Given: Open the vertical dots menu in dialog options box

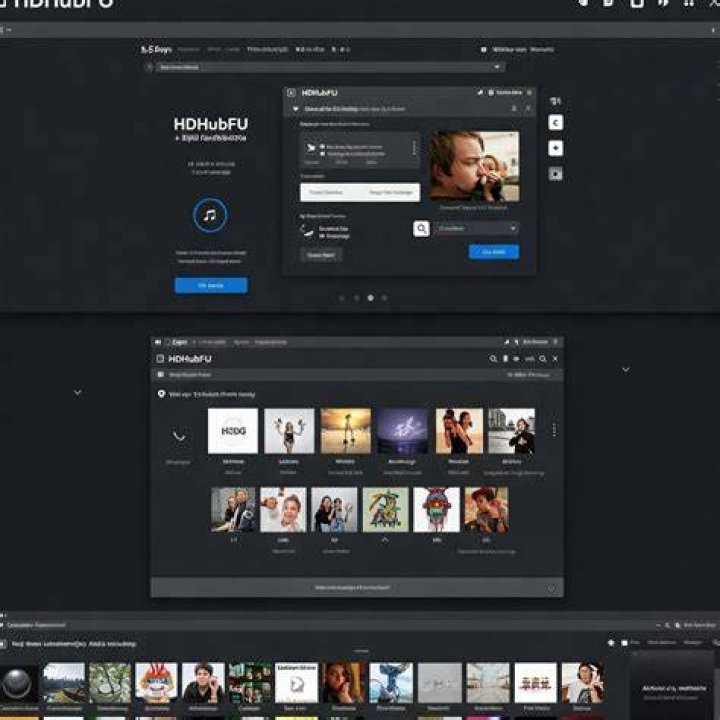Looking at the screenshot, I should pyautogui.click(x=414, y=147).
